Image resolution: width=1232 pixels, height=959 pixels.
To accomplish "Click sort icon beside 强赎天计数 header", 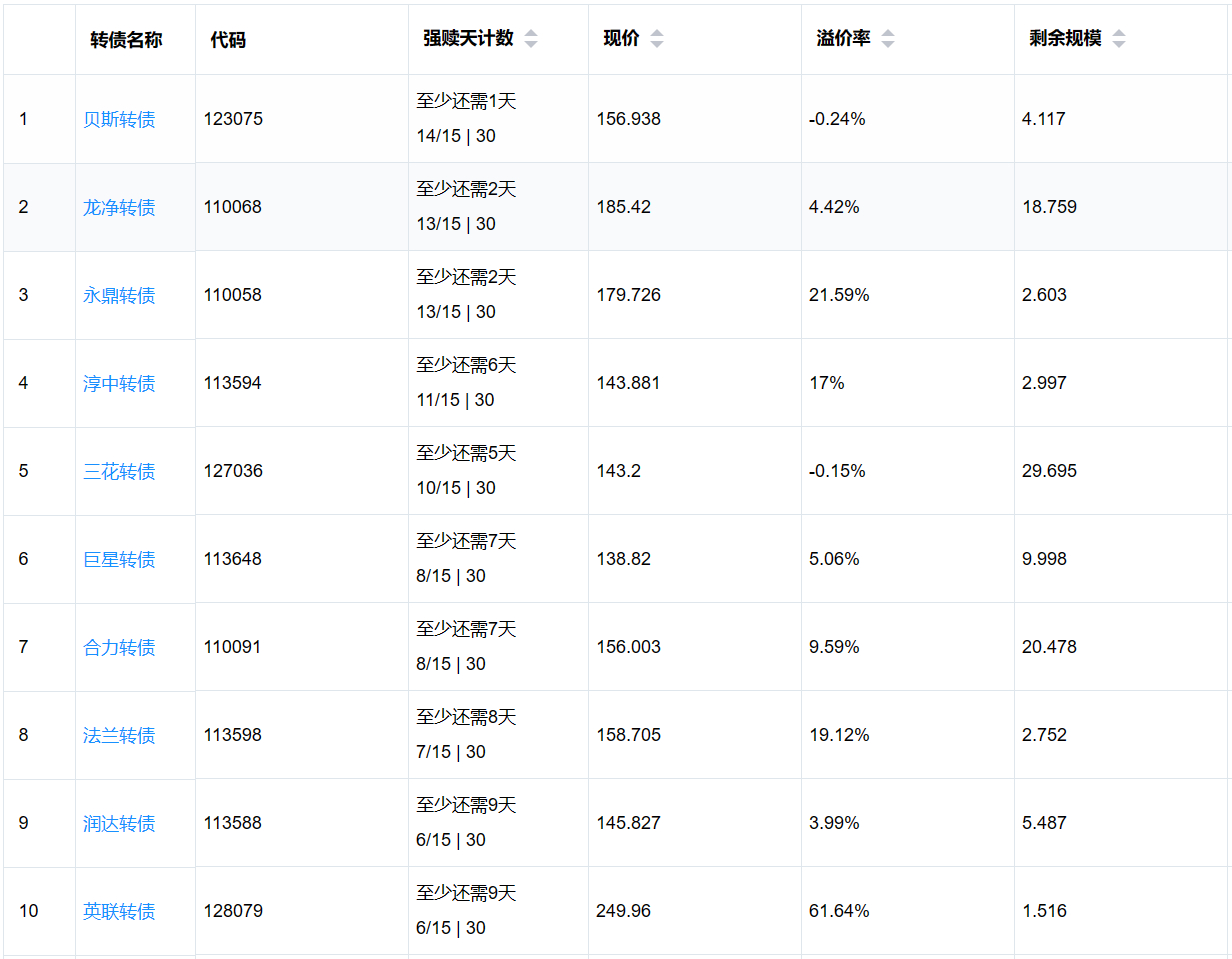I will tap(531, 39).
